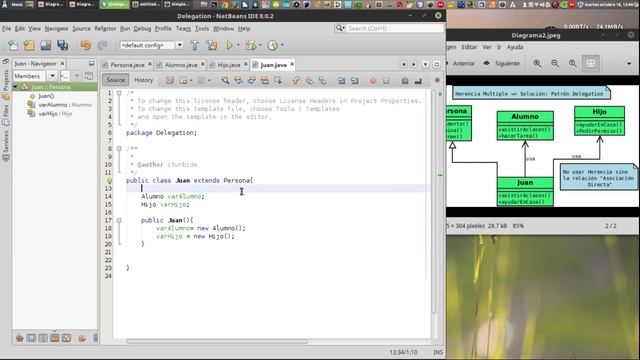Click the Shift Line Left icon
Viewport: 640px width, 360px height.
341,80
